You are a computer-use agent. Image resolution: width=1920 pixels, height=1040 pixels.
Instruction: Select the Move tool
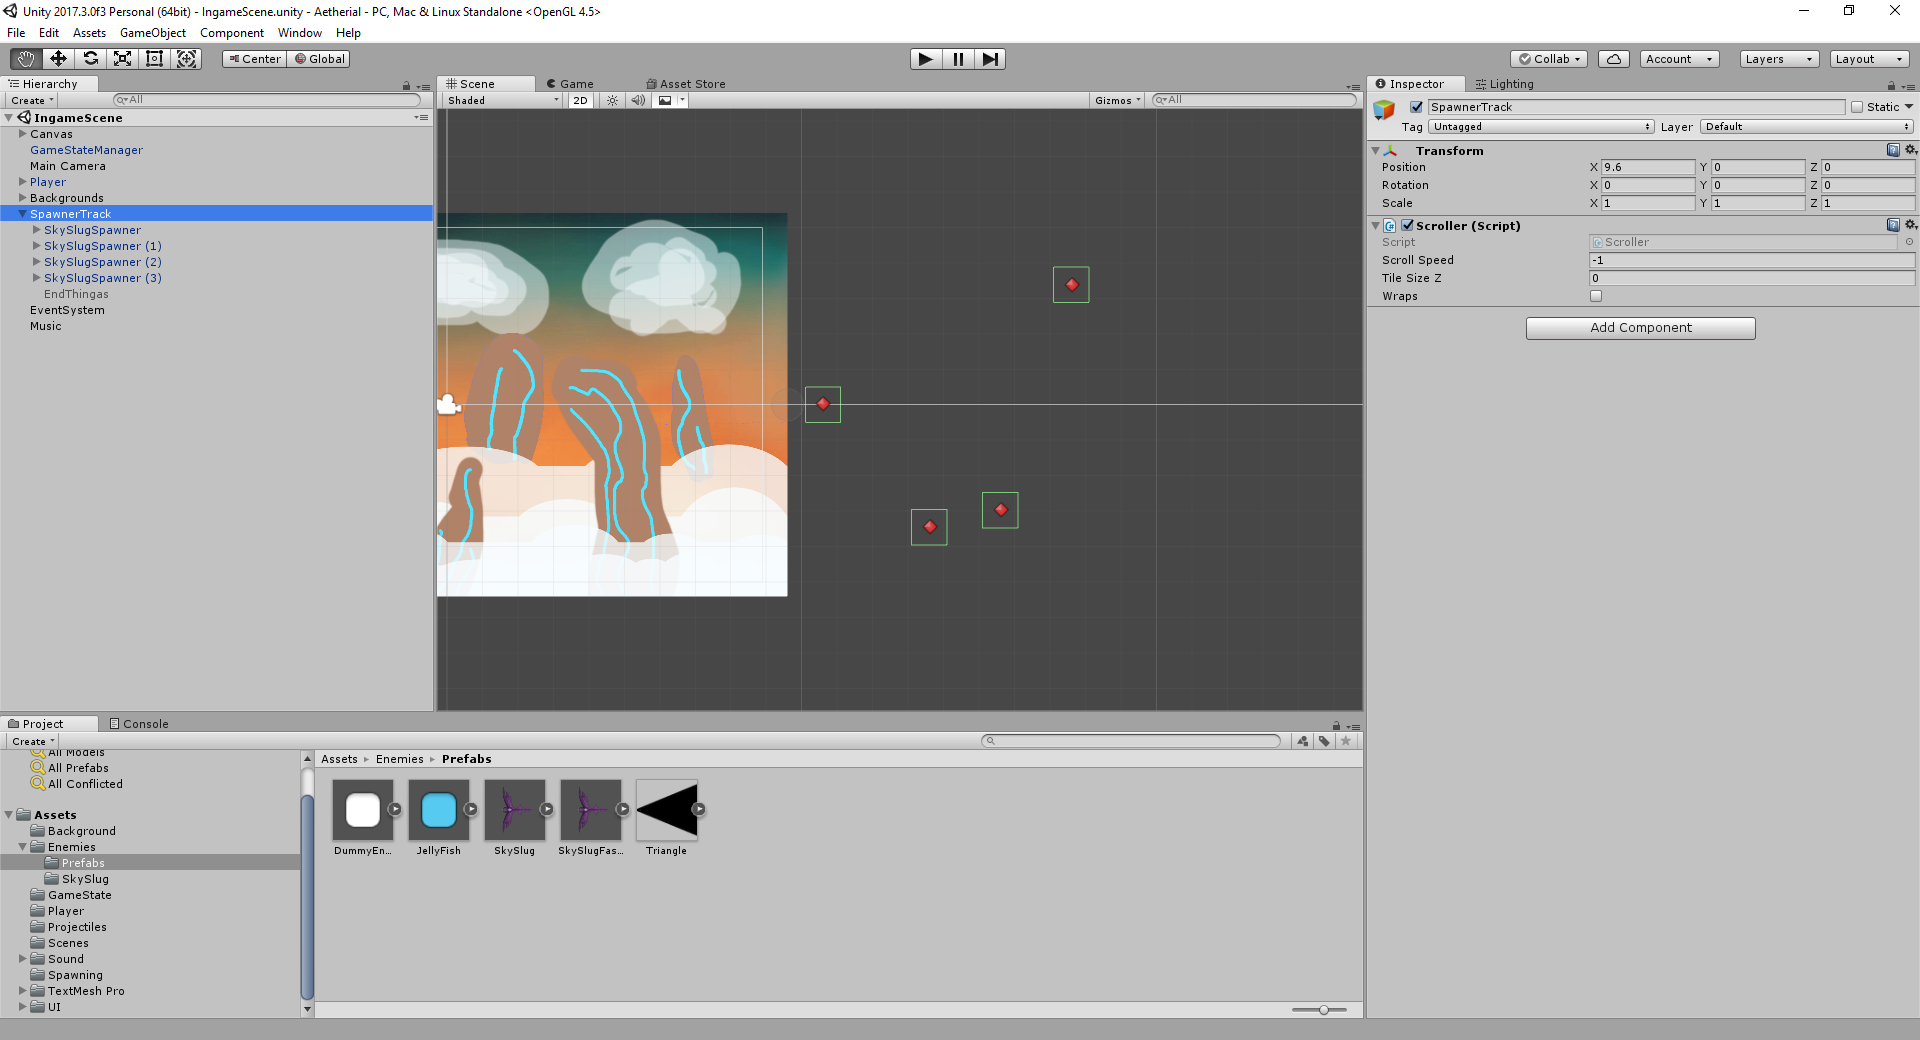tap(58, 59)
